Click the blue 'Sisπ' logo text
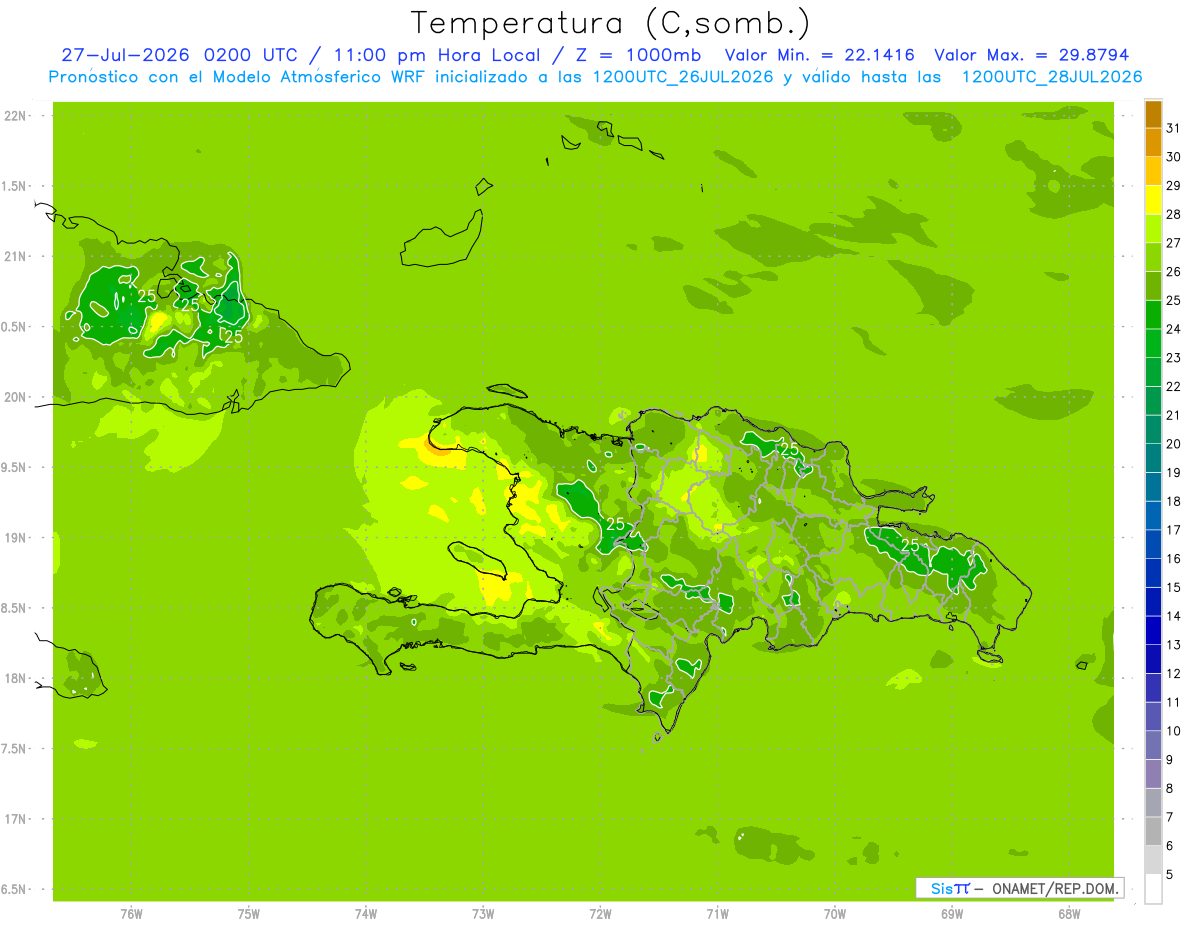 point(950,888)
